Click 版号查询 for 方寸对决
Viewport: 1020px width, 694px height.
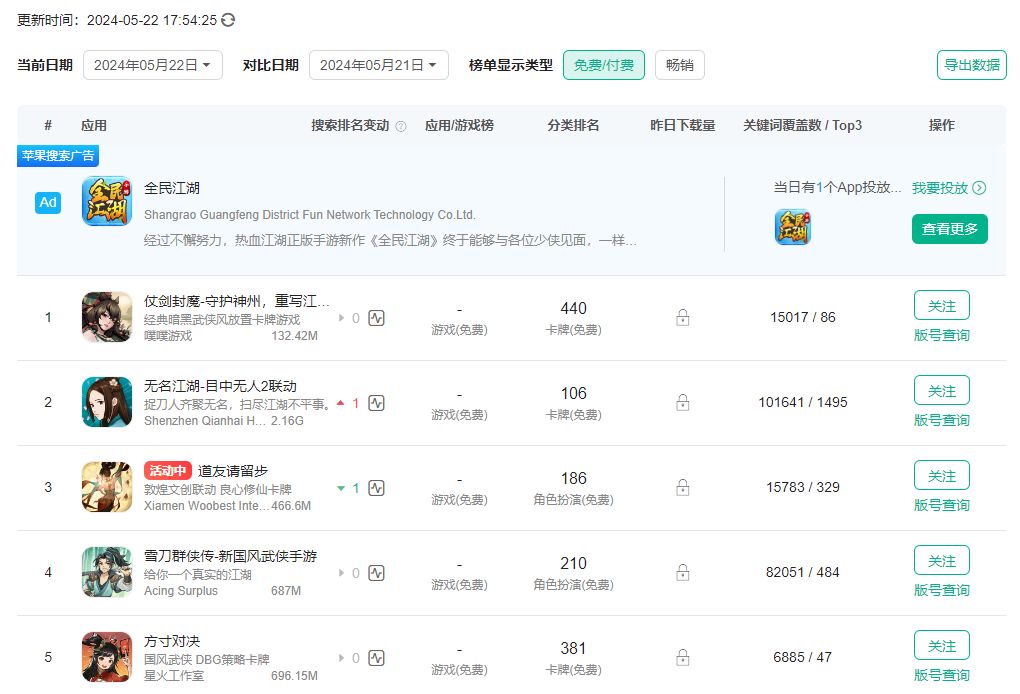coord(941,676)
